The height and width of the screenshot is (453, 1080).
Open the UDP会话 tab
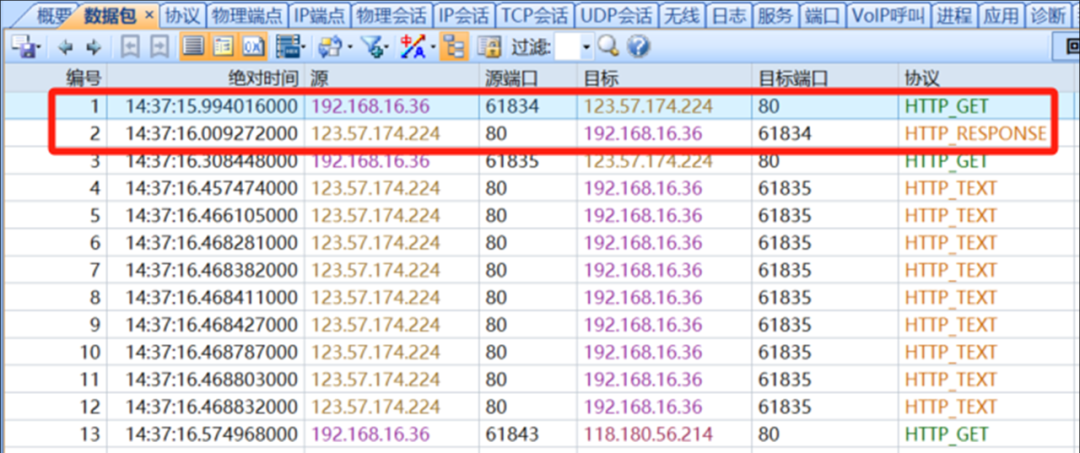tap(615, 14)
